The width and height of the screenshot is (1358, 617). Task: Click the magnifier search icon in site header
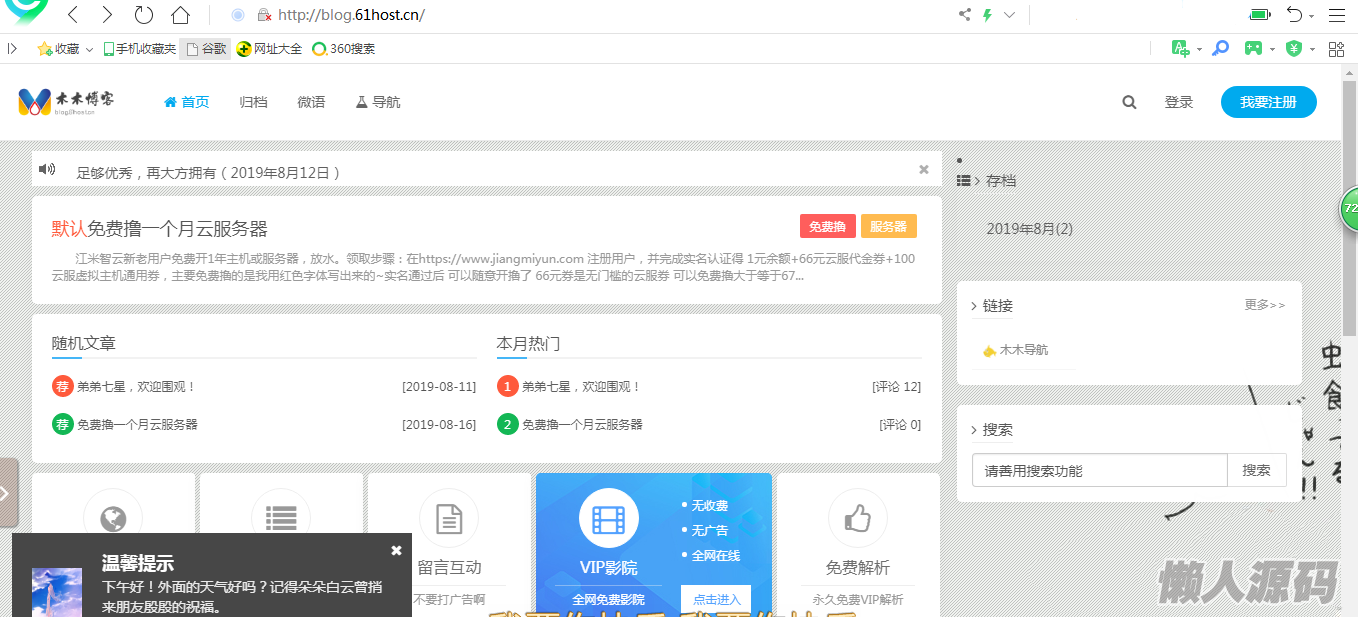click(x=1129, y=102)
